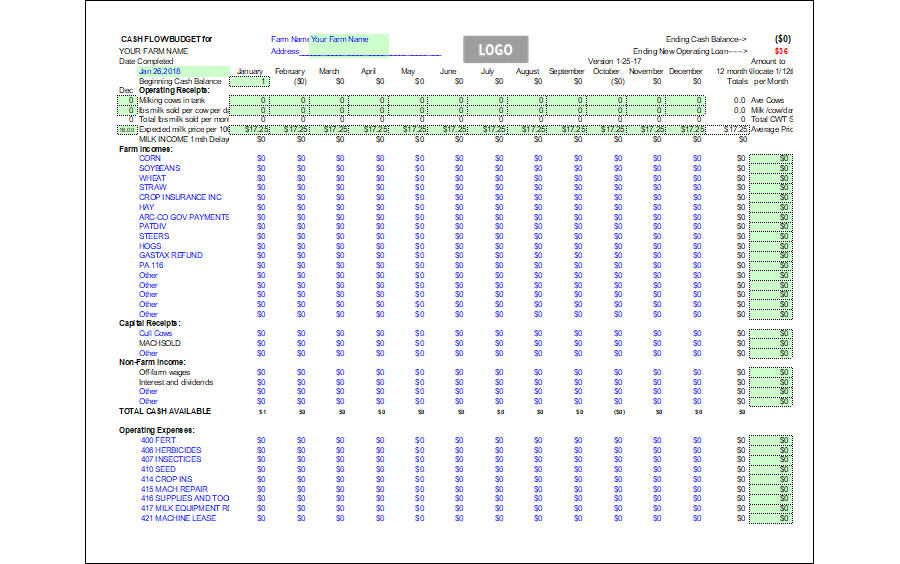
Task: Select the 'Non-Farm Income:' section heading
Action: point(152,363)
